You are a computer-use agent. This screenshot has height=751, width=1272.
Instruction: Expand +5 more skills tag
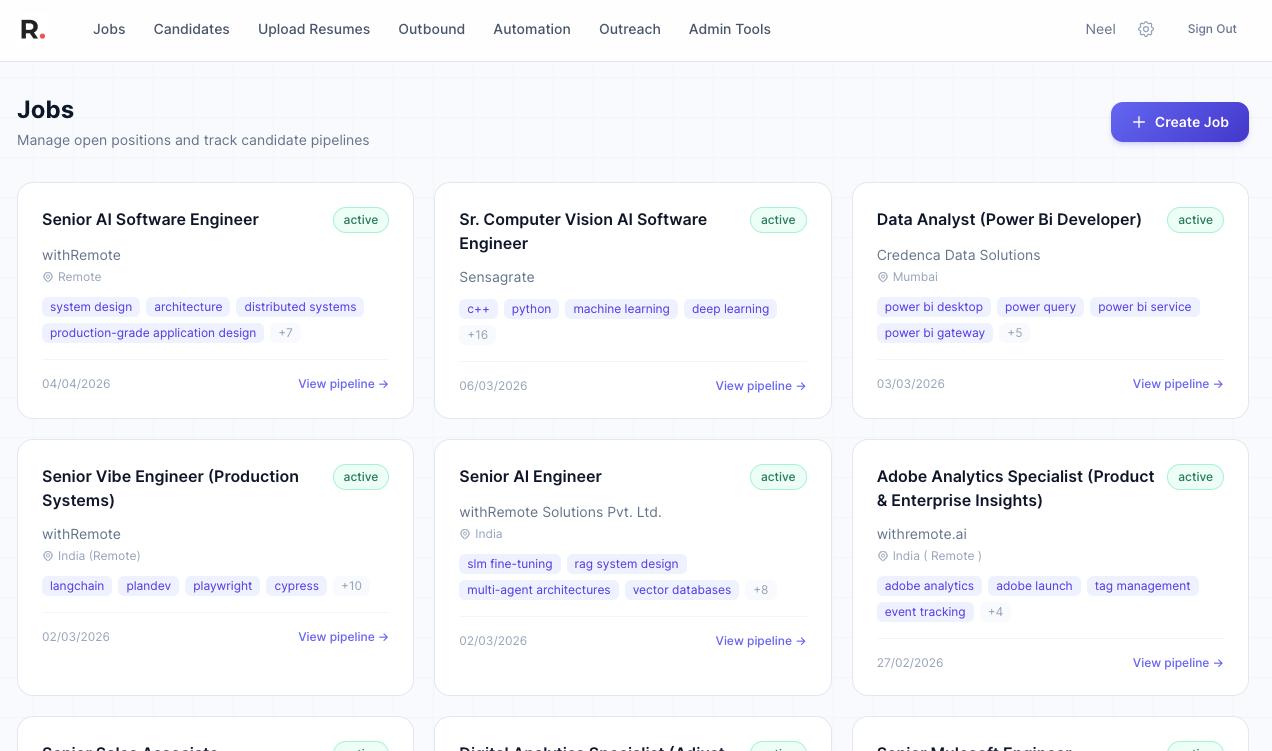coord(1015,333)
